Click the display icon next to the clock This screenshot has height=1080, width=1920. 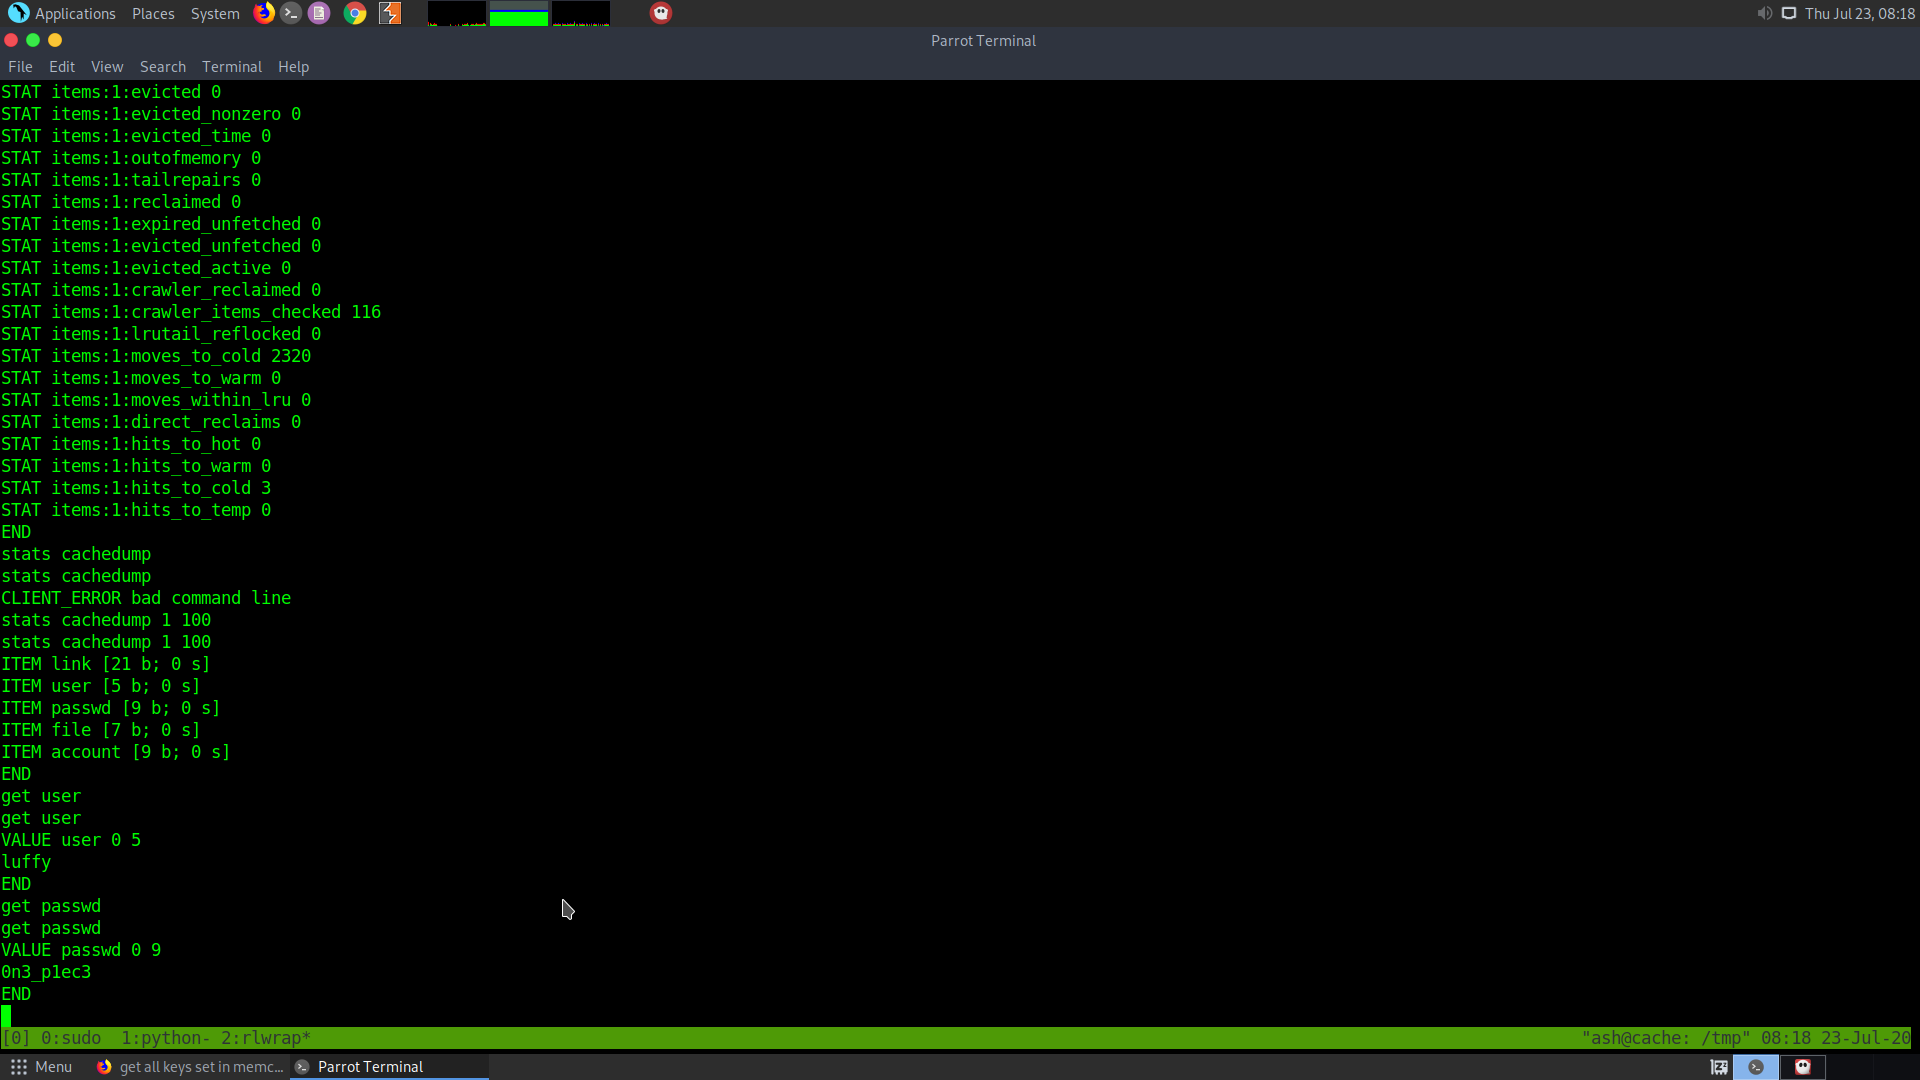1789,13
